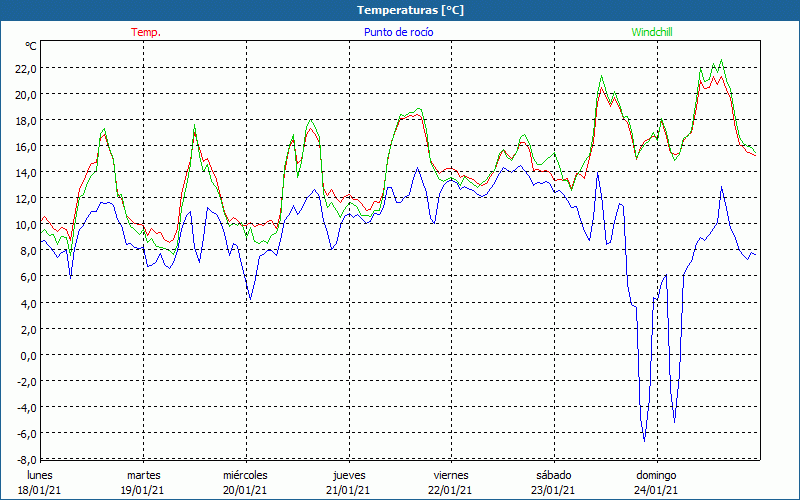Click the '6,0' y-axis value

pyautogui.click(x=29, y=277)
